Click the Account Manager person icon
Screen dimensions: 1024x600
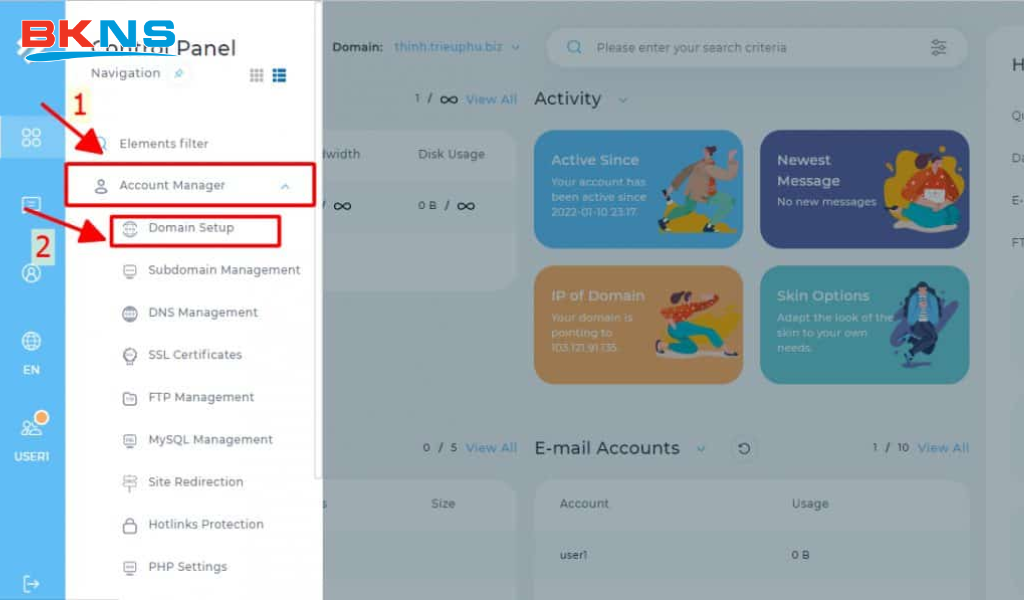click(101, 186)
